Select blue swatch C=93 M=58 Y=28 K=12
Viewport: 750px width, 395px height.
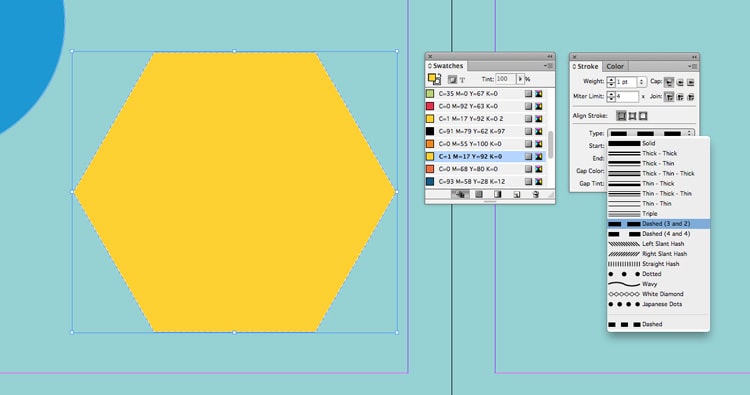point(485,182)
